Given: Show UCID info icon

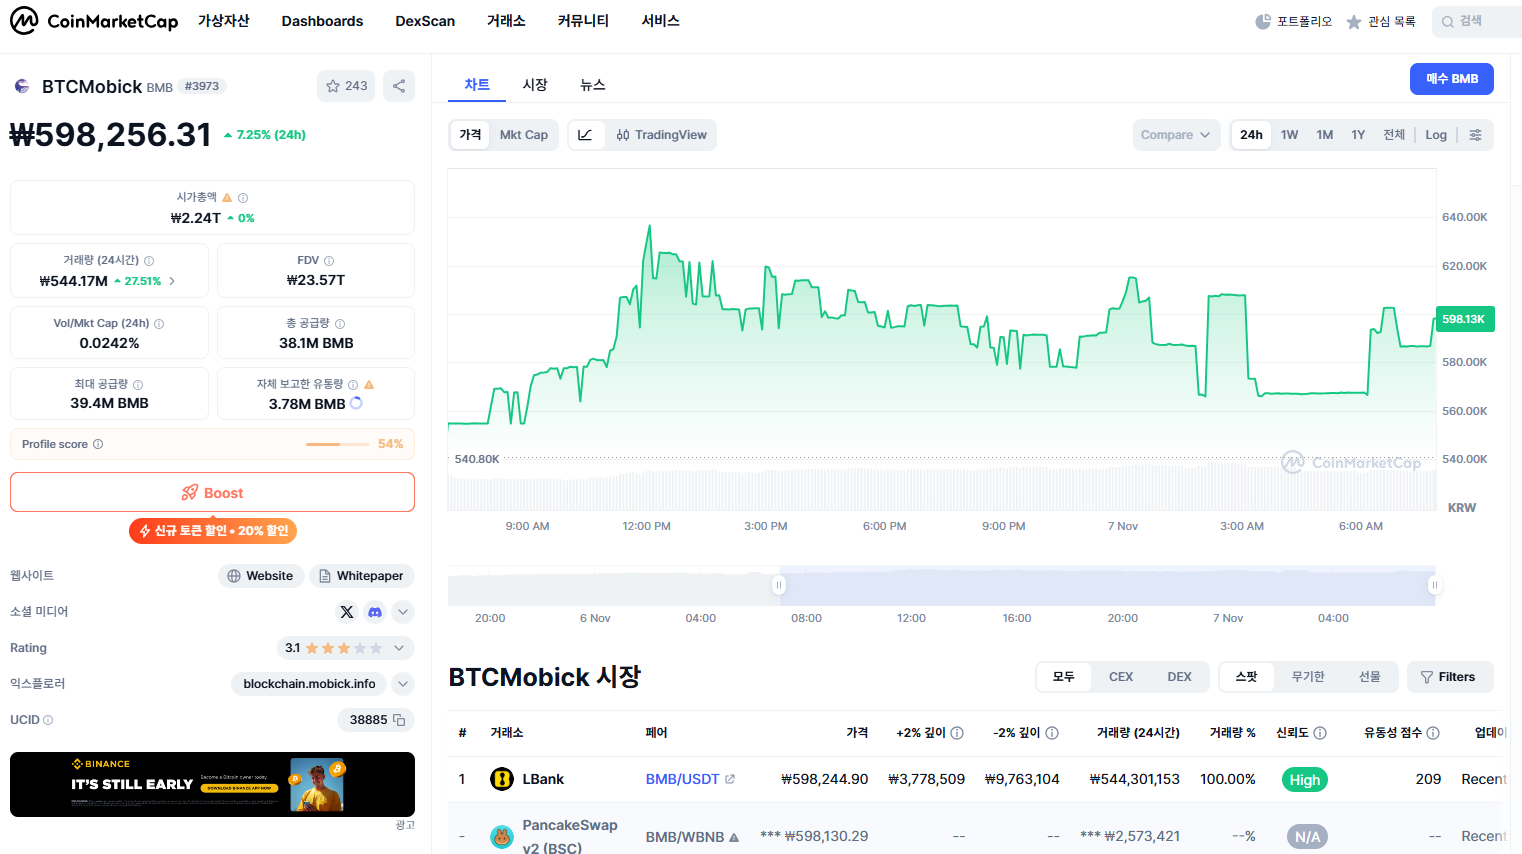Looking at the screenshot, I should coord(48,720).
